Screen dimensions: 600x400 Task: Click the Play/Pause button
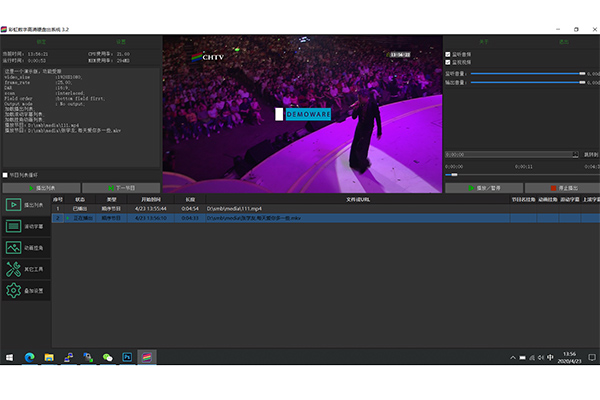[x=484, y=188]
